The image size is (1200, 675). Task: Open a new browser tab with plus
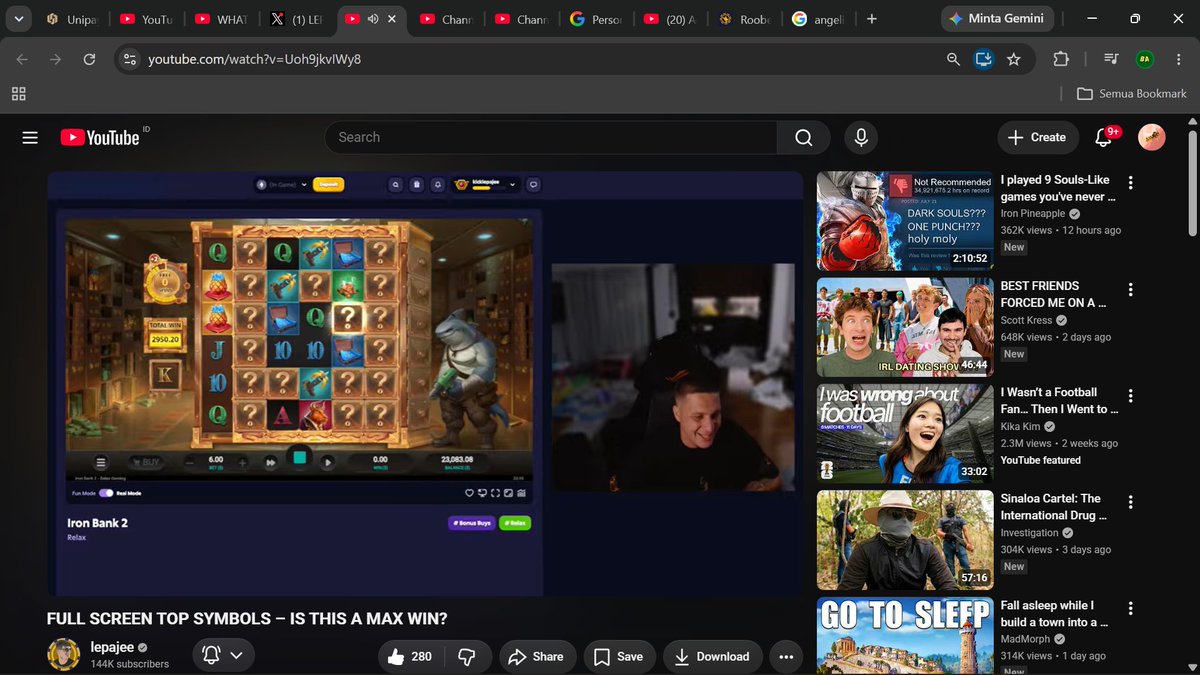pos(872,19)
